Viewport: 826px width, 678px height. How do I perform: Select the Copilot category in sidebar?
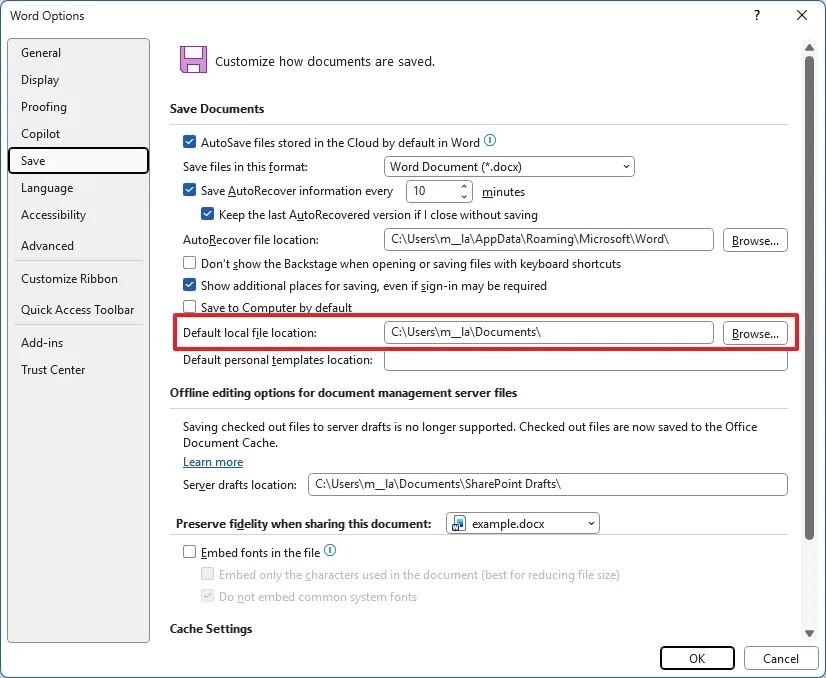pos(40,133)
